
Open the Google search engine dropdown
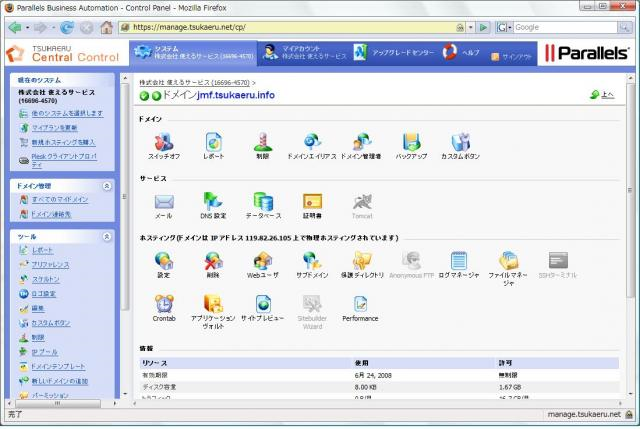pyautogui.click(x=510, y=27)
